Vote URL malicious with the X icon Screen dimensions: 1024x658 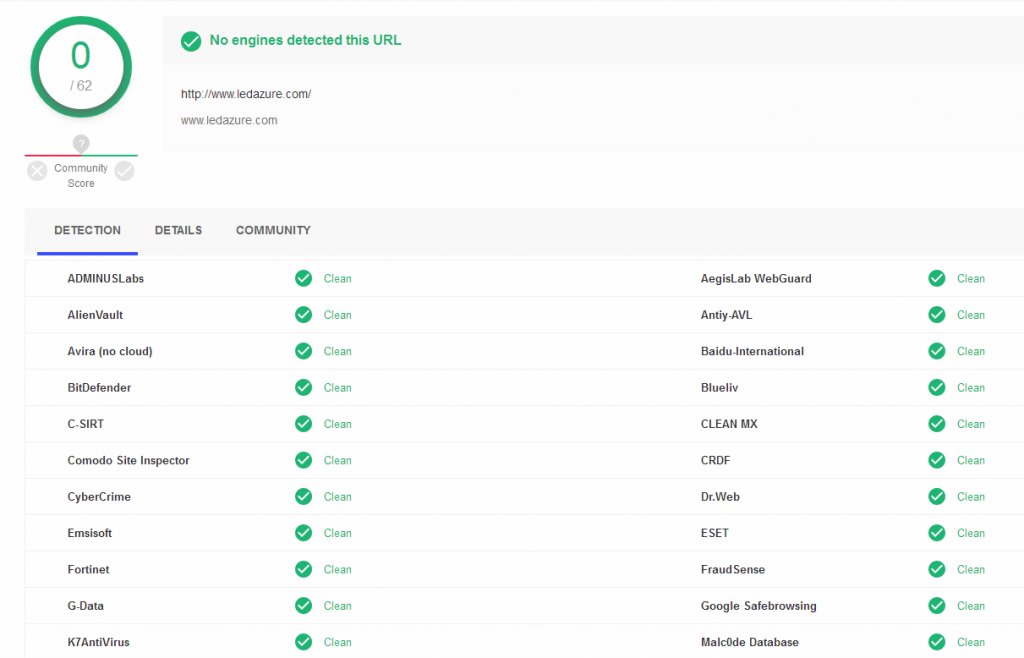tap(37, 171)
